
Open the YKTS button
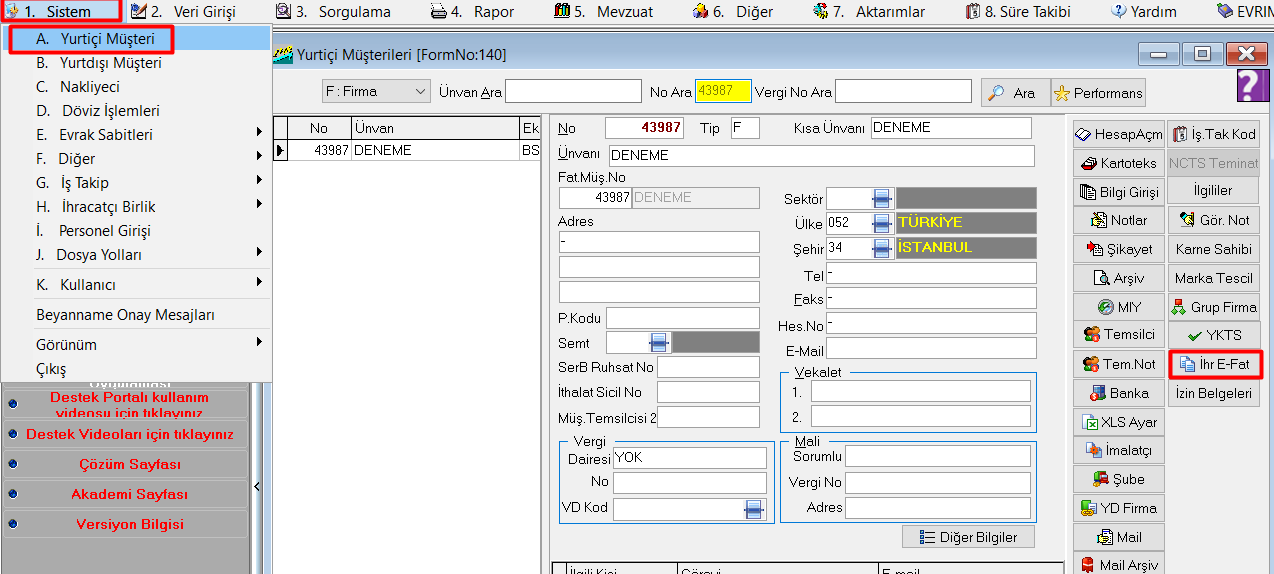point(1214,335)
